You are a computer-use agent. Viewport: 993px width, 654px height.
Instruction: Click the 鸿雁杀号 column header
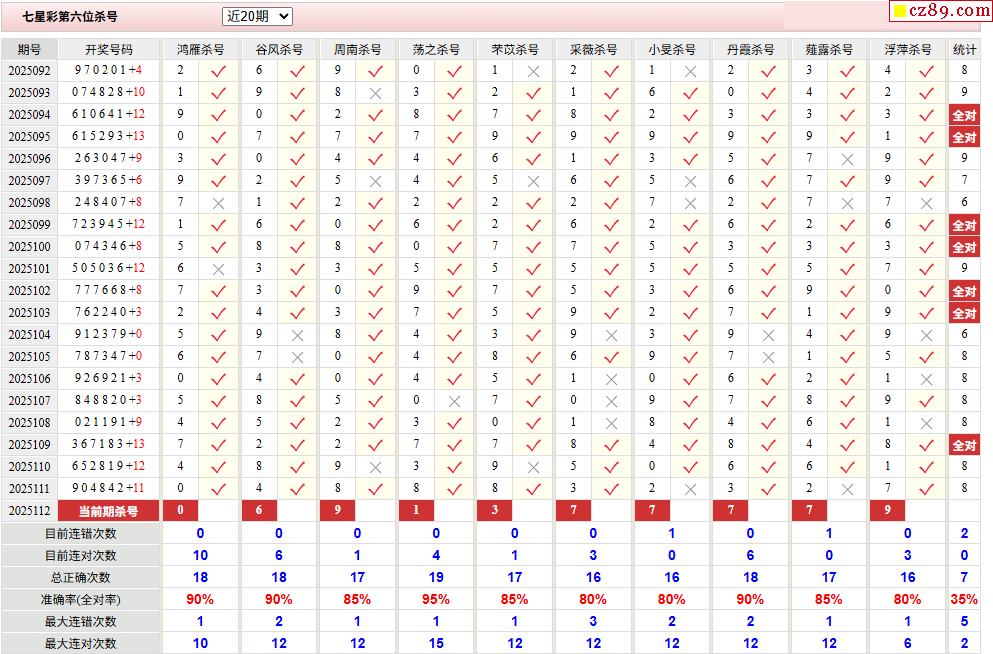coord(200,49)
